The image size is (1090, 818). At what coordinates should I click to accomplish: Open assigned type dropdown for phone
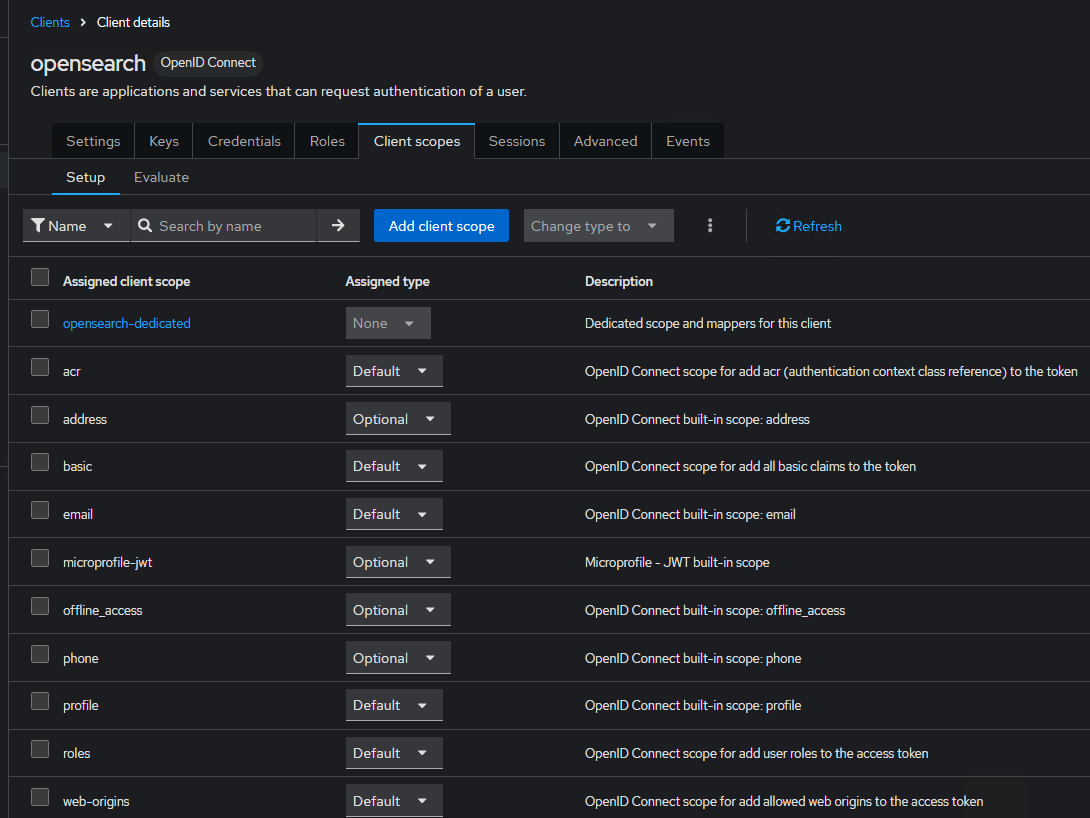coord(398,658)
